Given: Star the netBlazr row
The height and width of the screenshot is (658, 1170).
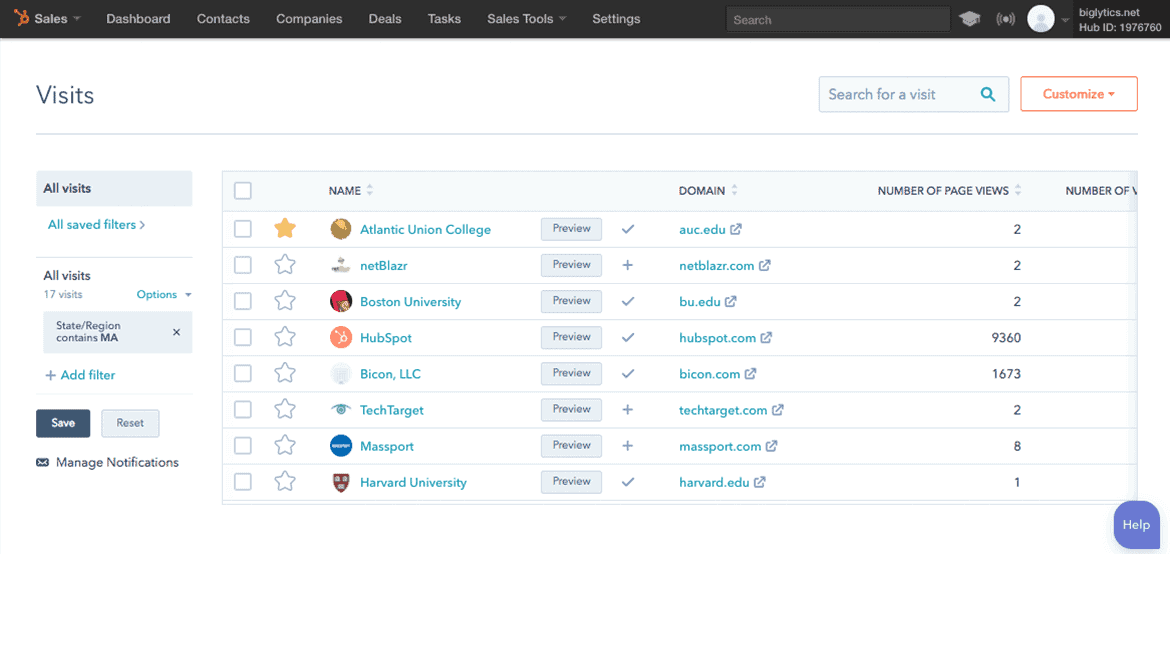Looking at the screenshot, I should (x=285, y=265).
